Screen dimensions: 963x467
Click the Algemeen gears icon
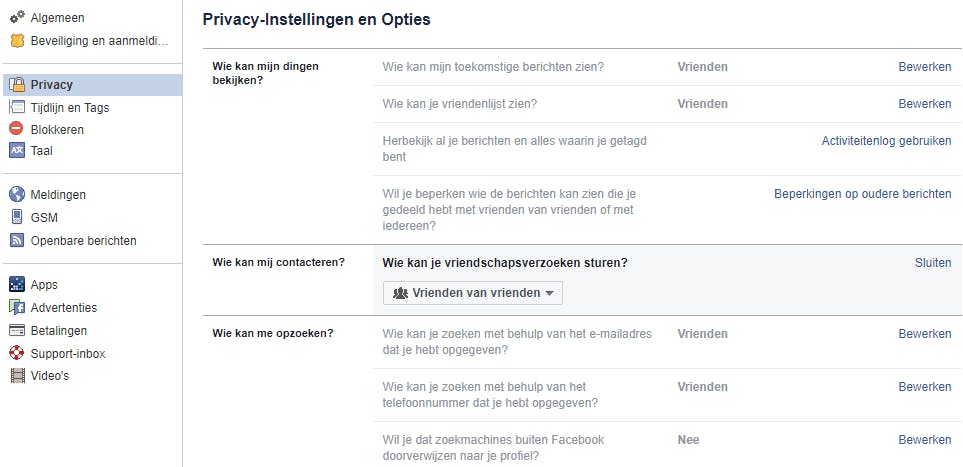tap(16, 18)
